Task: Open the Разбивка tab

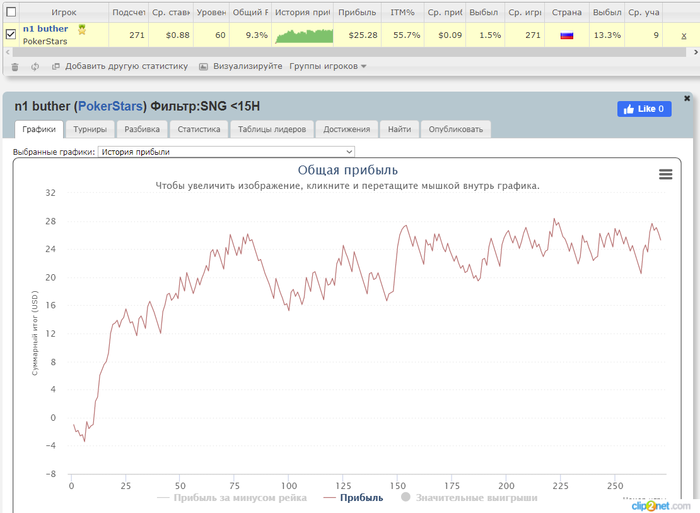Action: tap(142, 129)
